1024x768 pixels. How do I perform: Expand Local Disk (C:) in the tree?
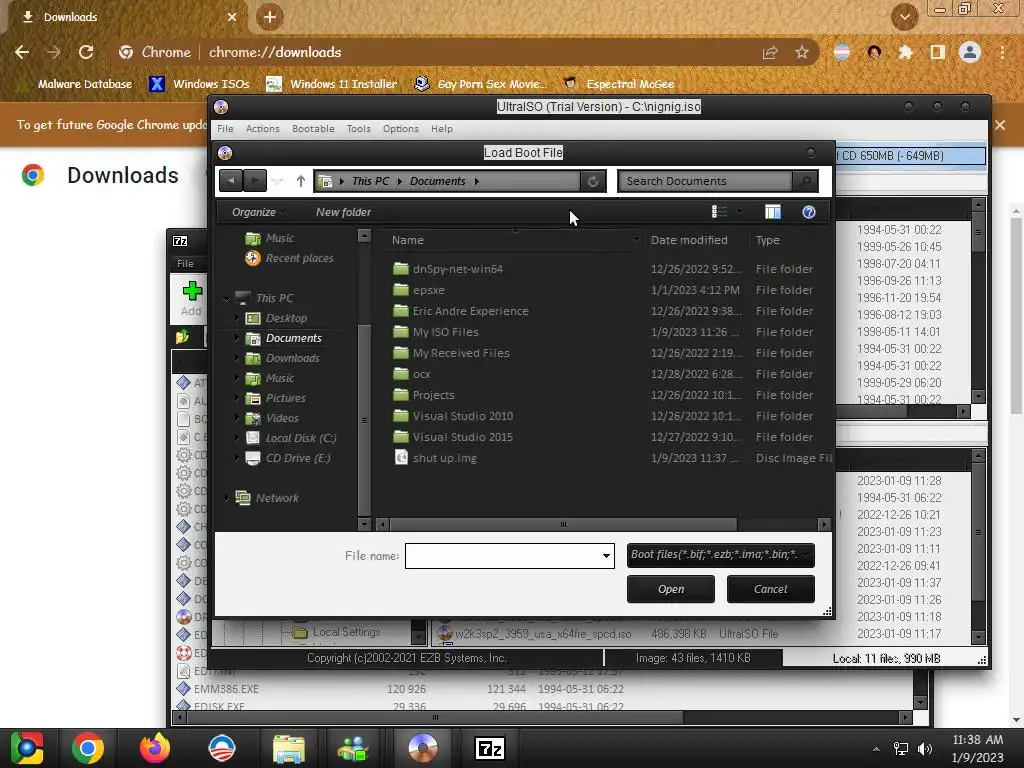236,438
